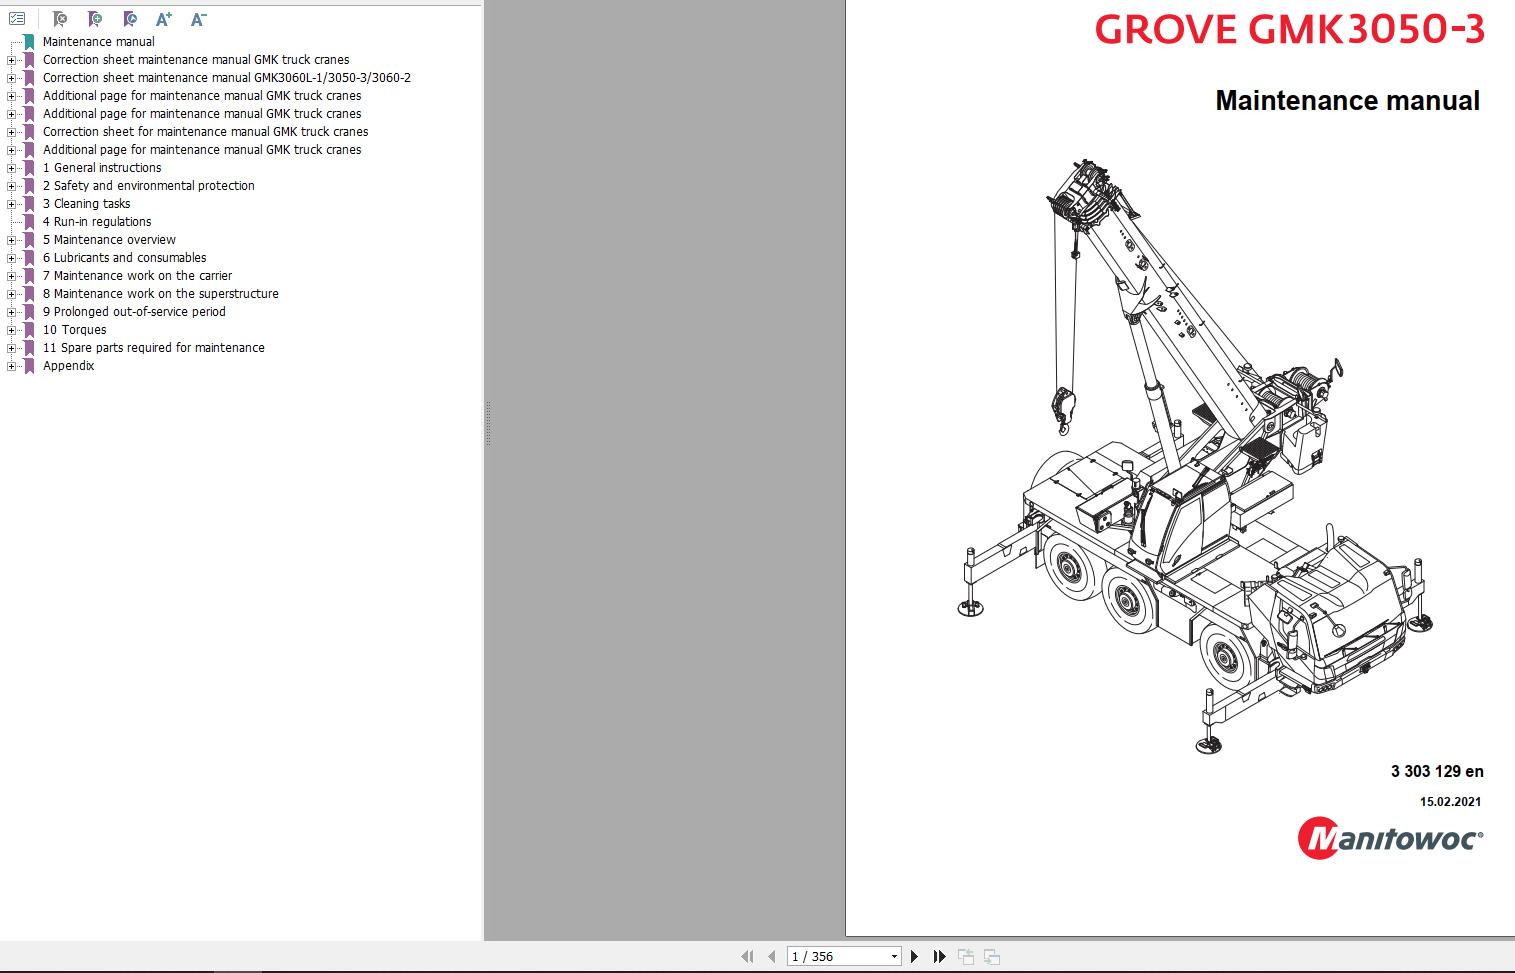1515x973 pixels.
Task: Go to 2 Safety and environmental protection
Action: (x=149, y=186)
